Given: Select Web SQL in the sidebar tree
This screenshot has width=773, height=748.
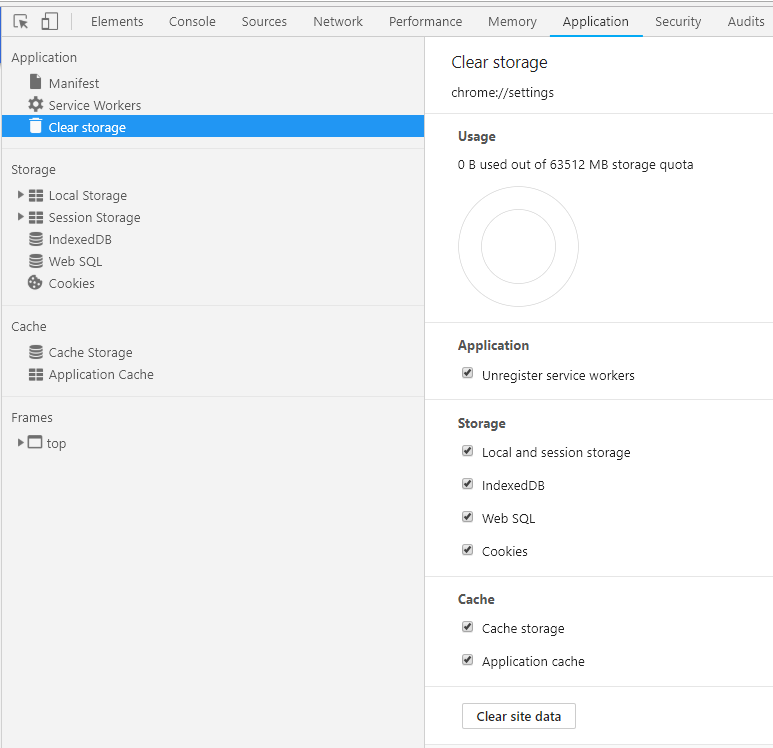Looking at the screenshot, I should 75,261.
